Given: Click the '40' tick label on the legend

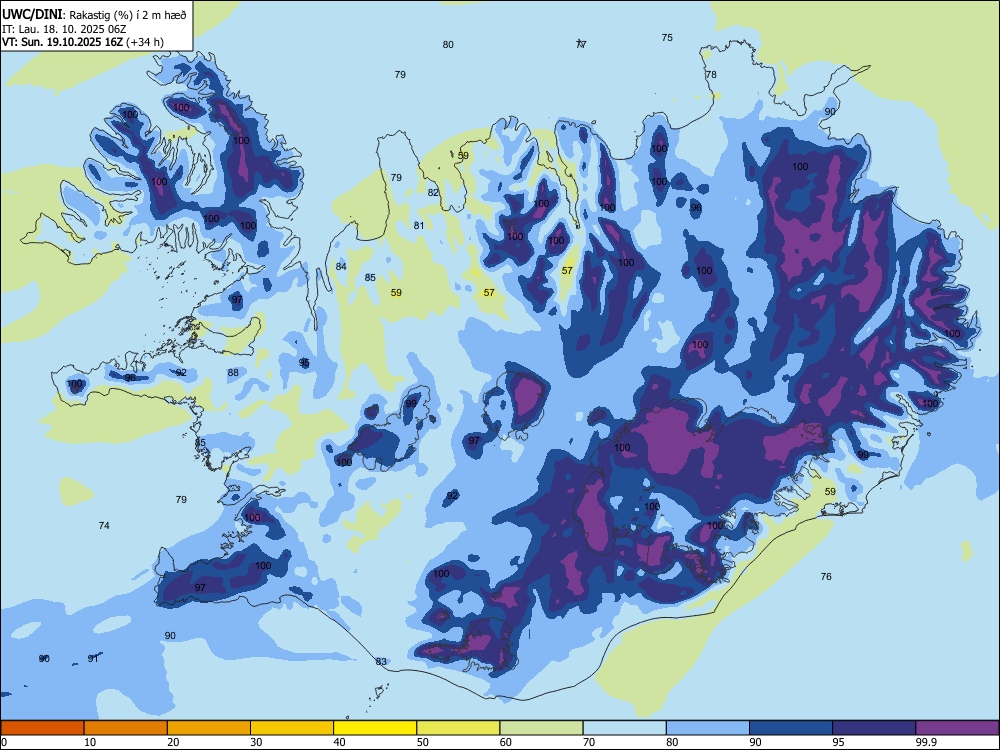Looking at the screenshot, I should coord(340,742).
